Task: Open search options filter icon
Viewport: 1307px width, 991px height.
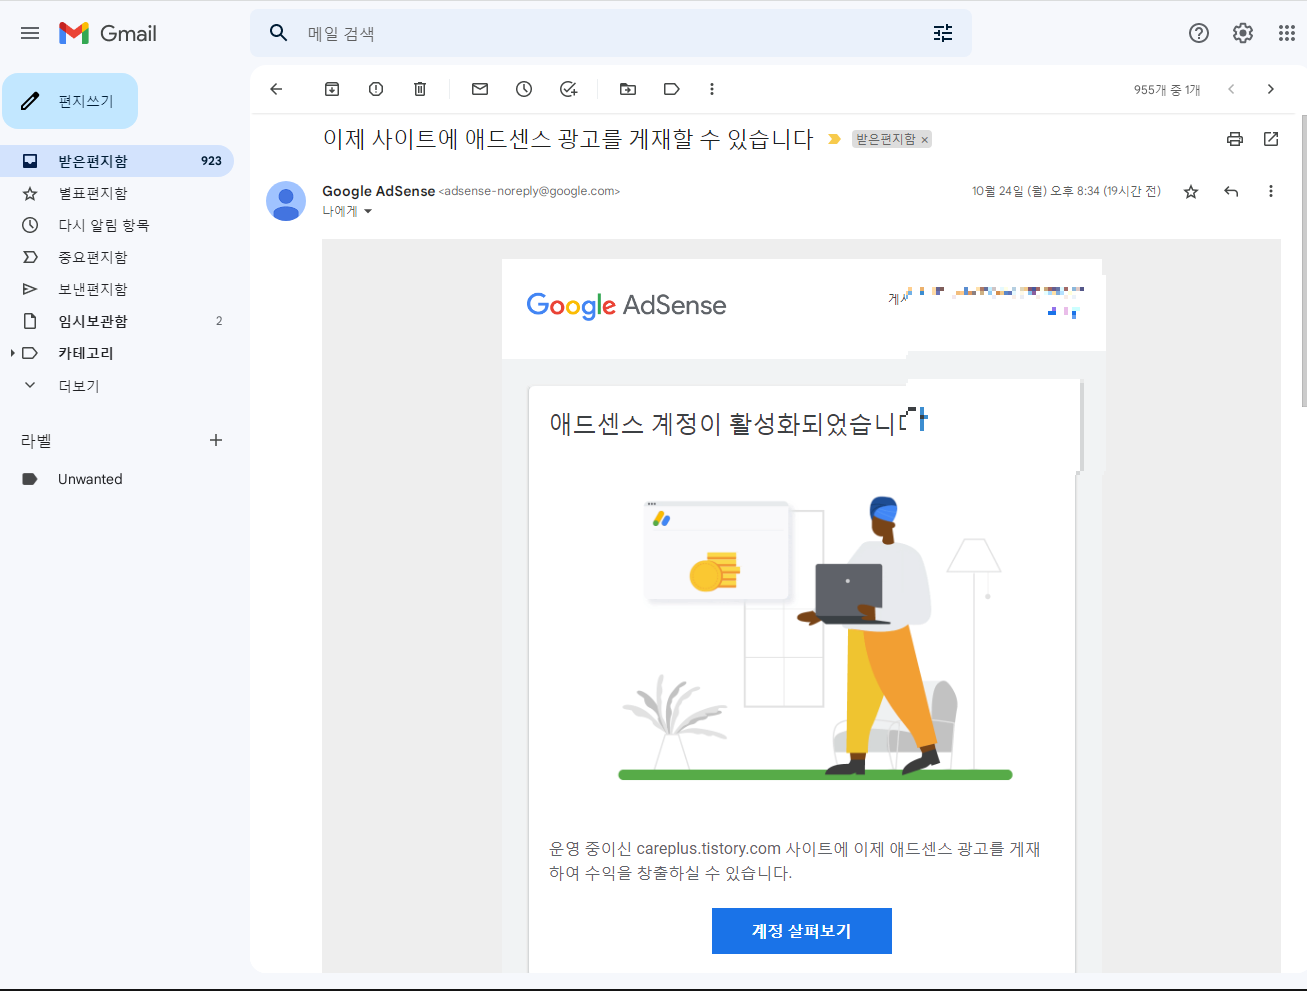Action: click(943, 33)
